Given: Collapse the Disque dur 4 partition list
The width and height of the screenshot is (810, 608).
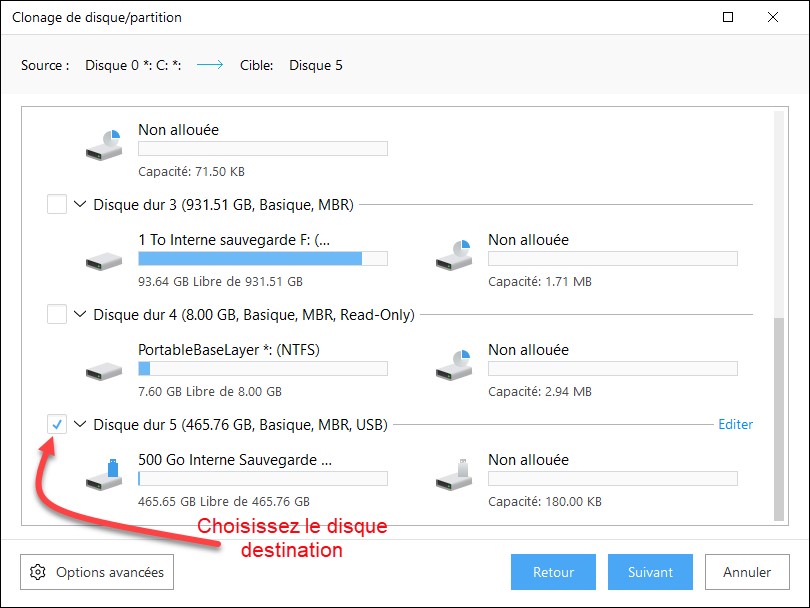Looking at the screenshot, I should tap(80, 315).
